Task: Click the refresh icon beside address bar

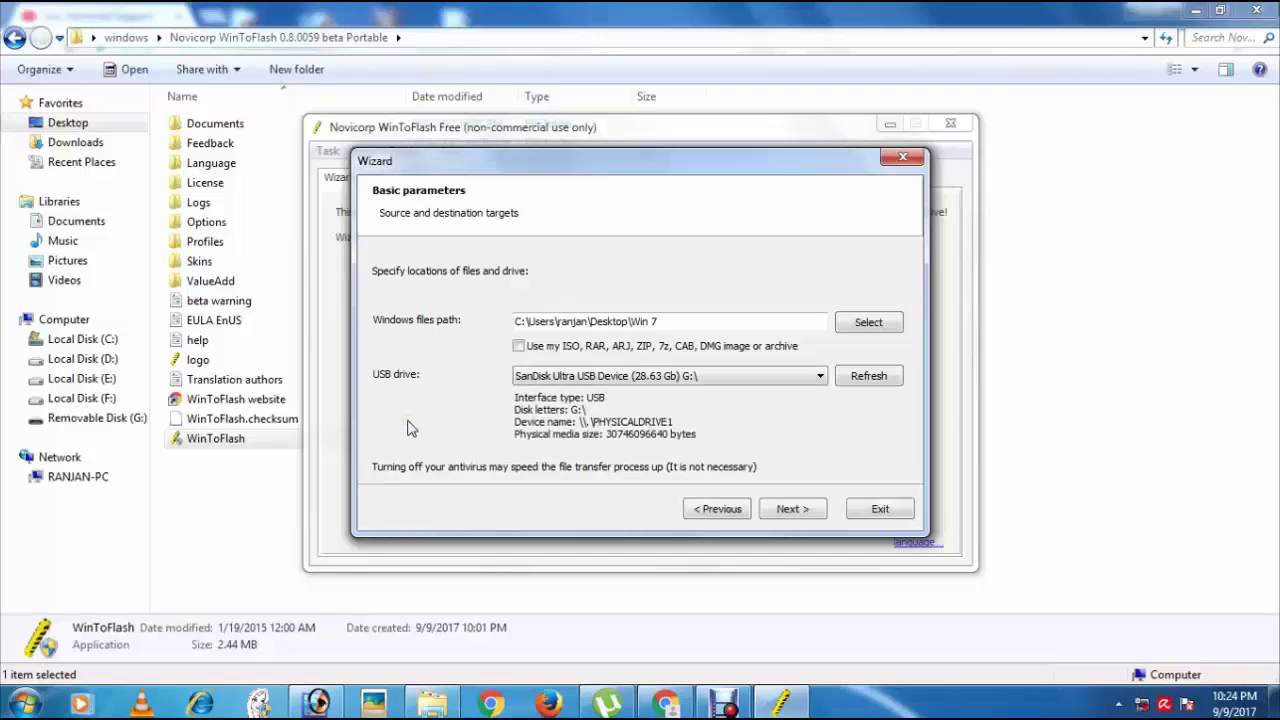Action: [x=1166, y=38]
